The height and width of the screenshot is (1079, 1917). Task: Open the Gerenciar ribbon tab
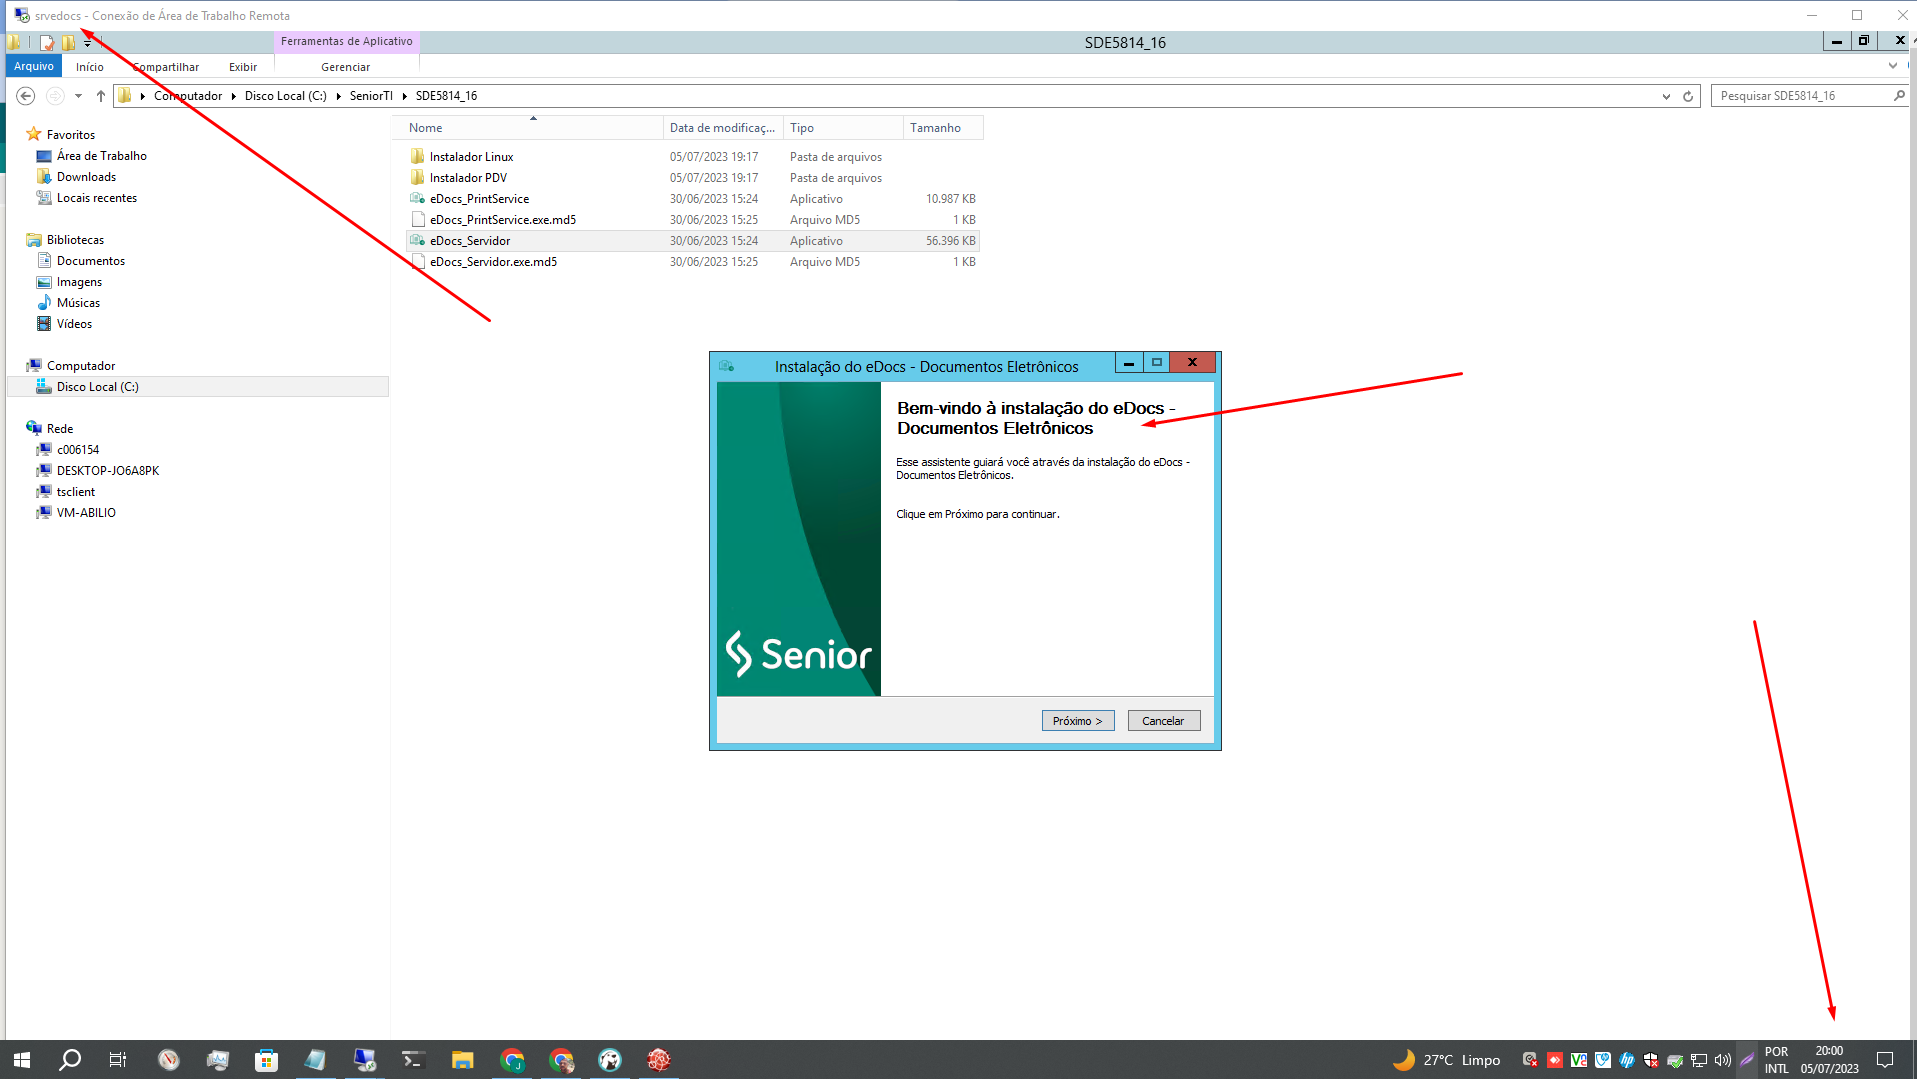346,67
